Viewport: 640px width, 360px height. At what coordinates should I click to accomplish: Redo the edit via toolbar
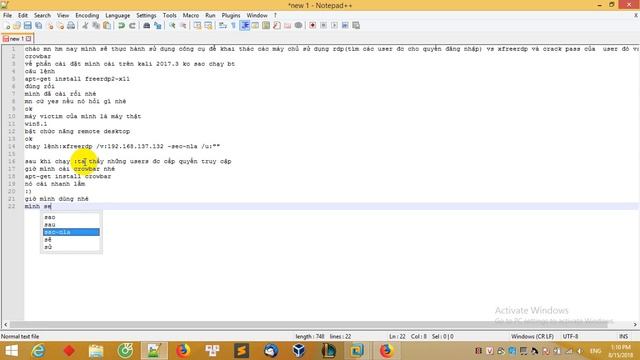coord(132,26)
